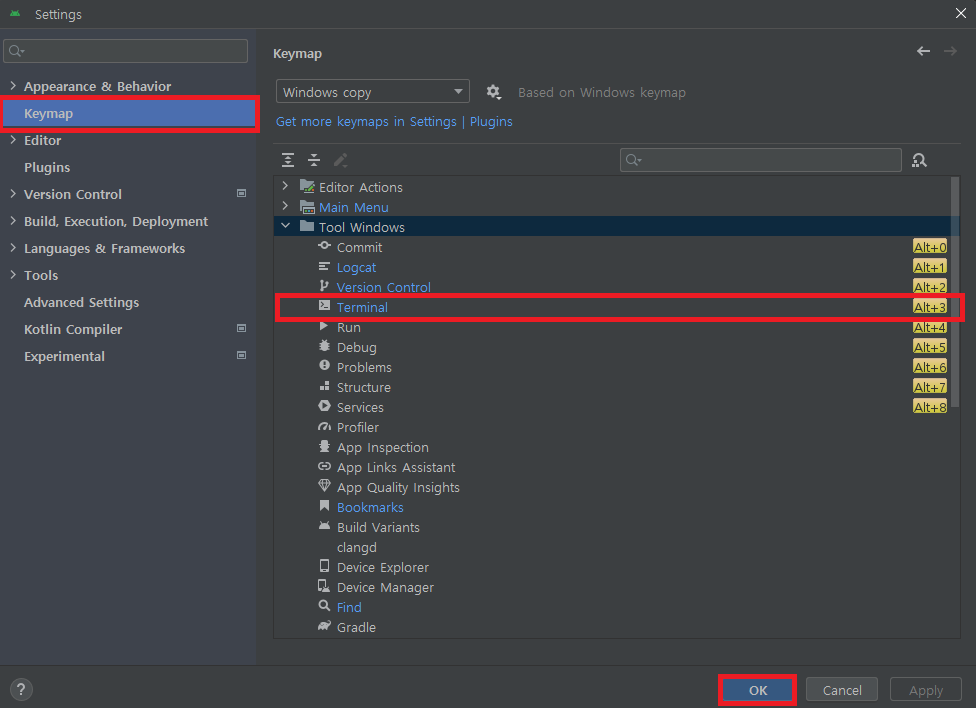Select Keymap in the settings sidebar
The height and width of the screenshot is (708, 976).
[129, 113]
